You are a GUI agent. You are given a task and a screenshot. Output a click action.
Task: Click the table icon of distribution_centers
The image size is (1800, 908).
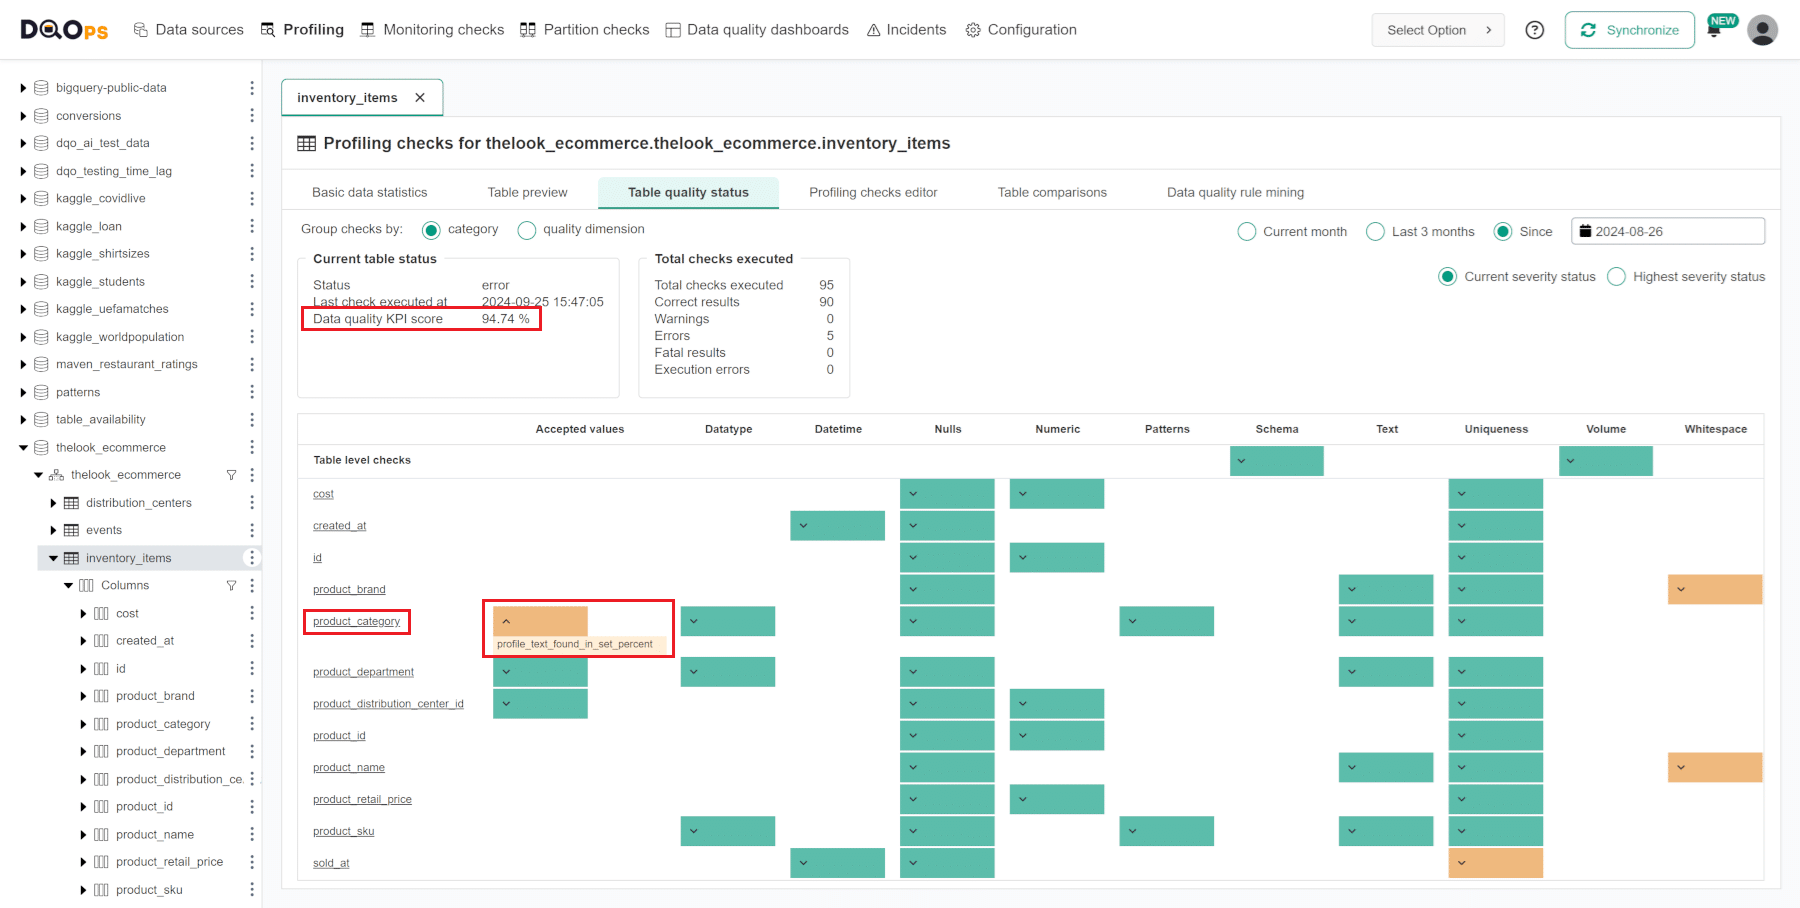coord(71,503)
